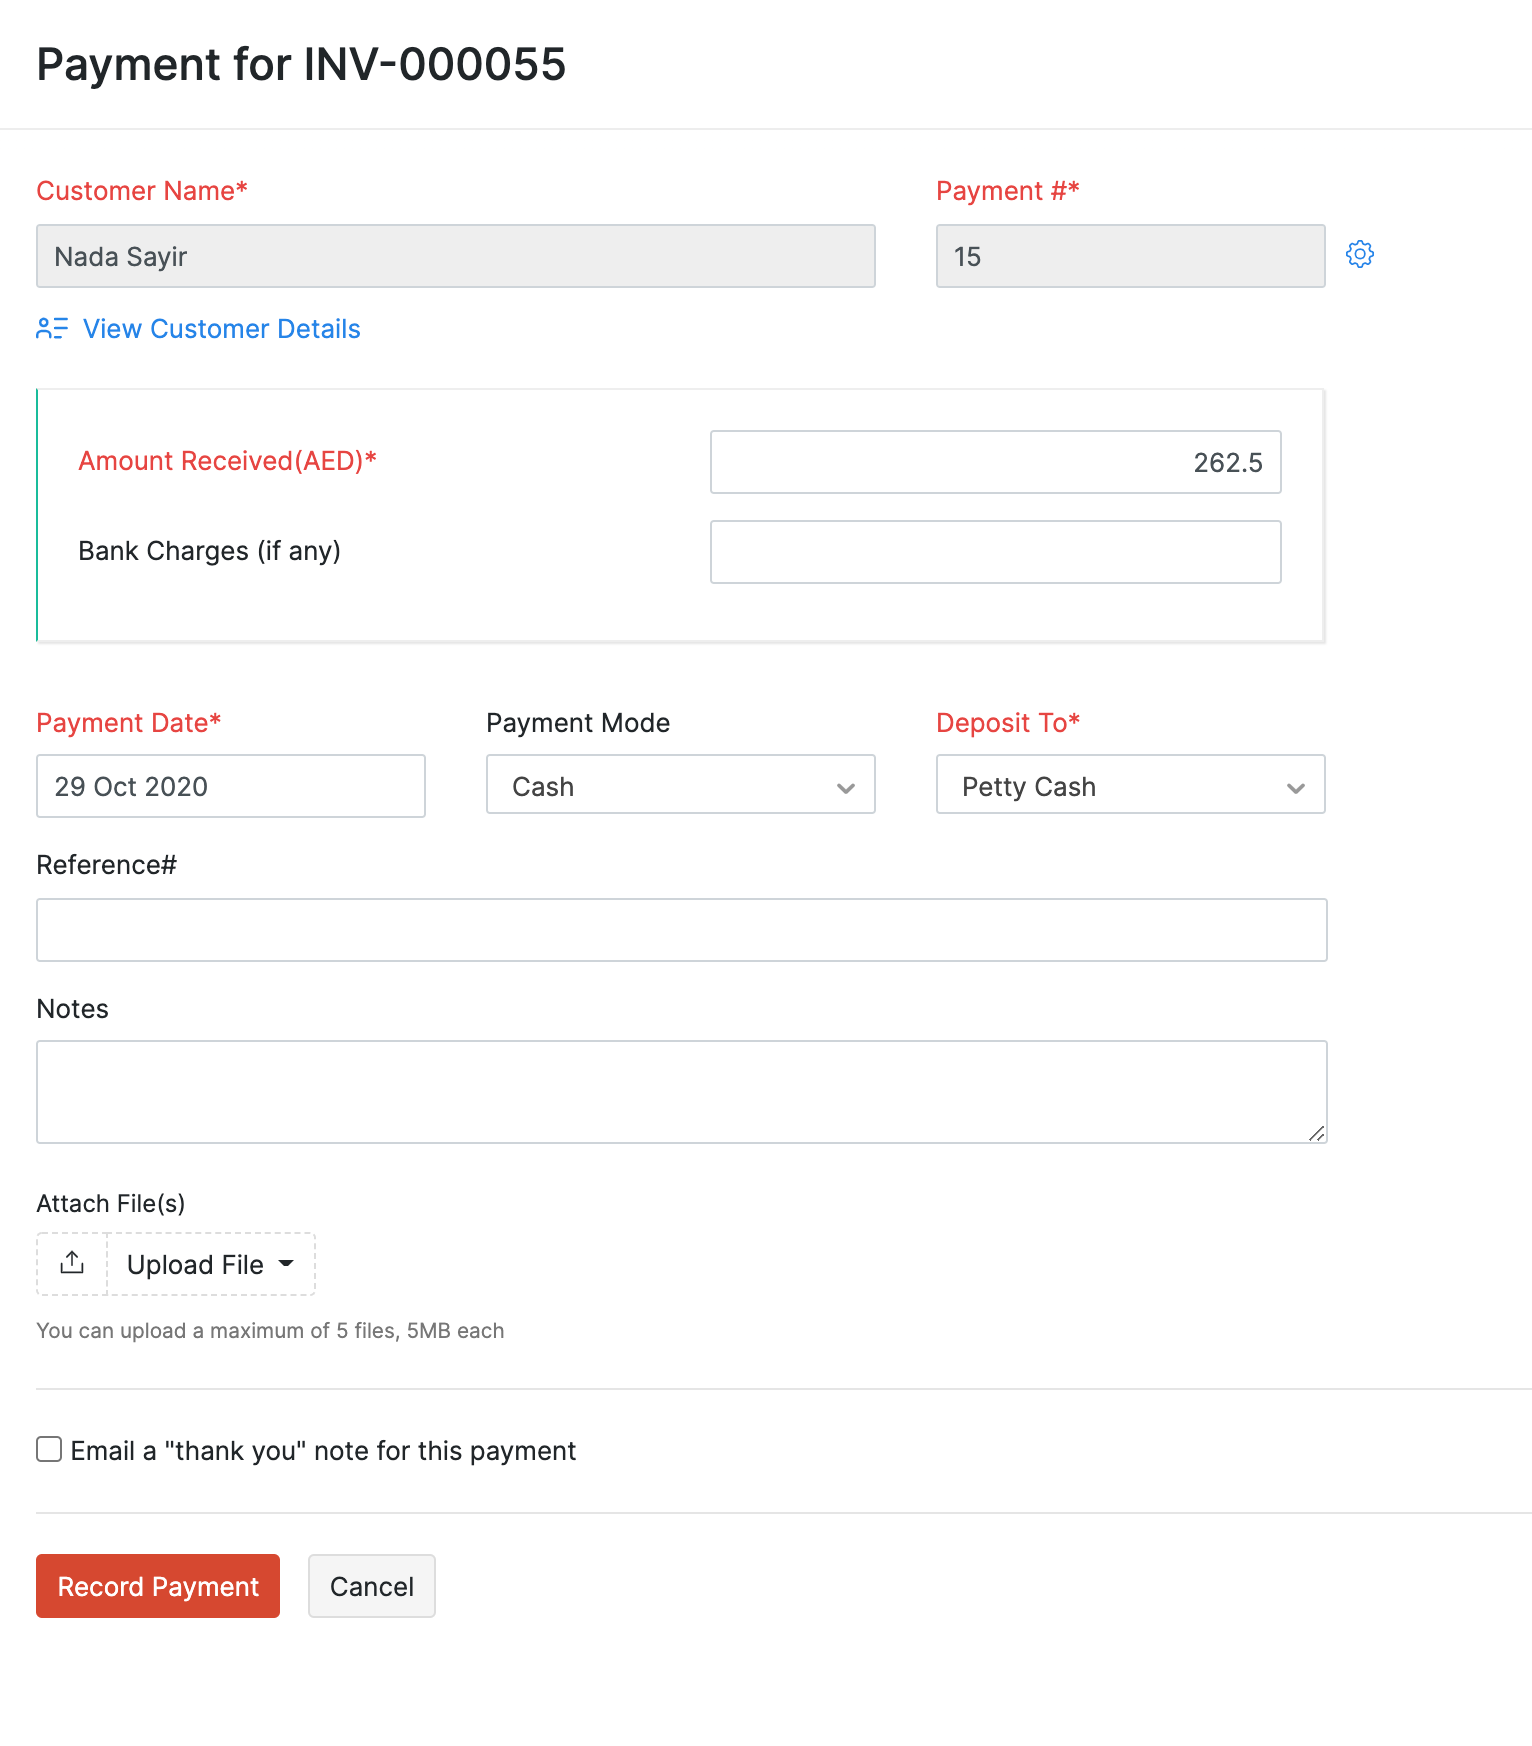
Task: Click inside the Notes text area
Action: coord(681,1091)
